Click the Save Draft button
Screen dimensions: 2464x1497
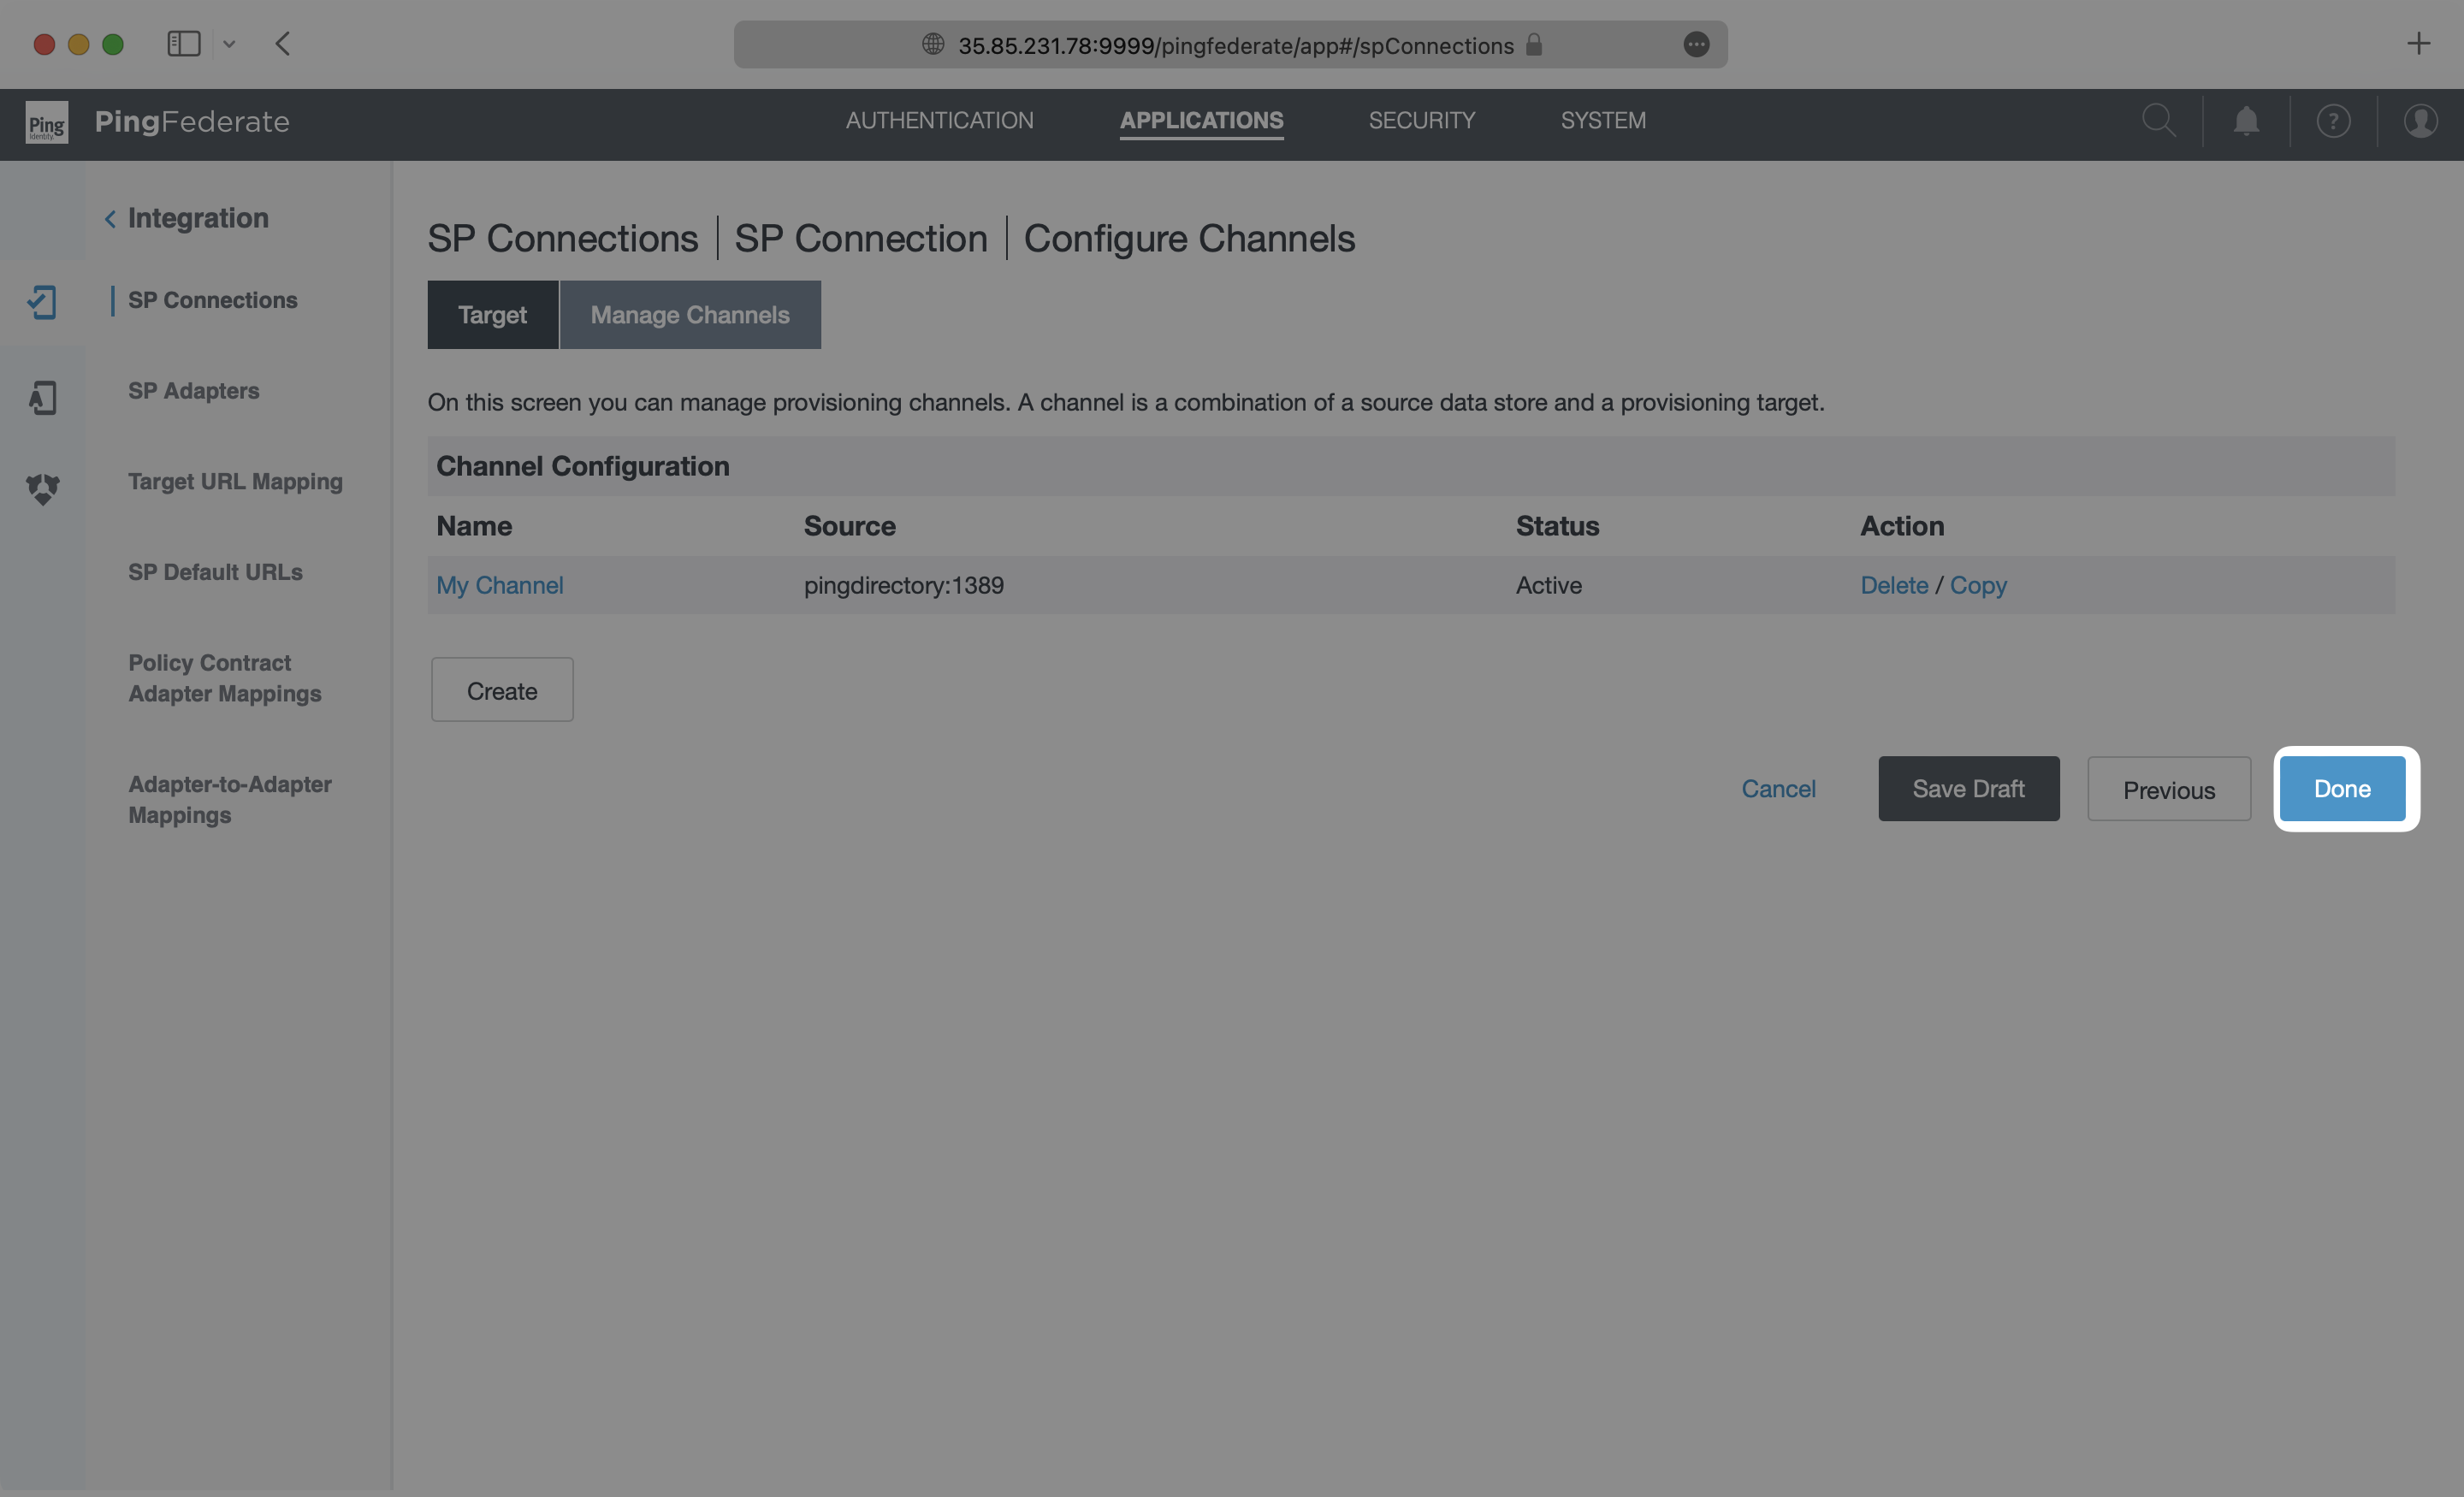pos(1968,786)
